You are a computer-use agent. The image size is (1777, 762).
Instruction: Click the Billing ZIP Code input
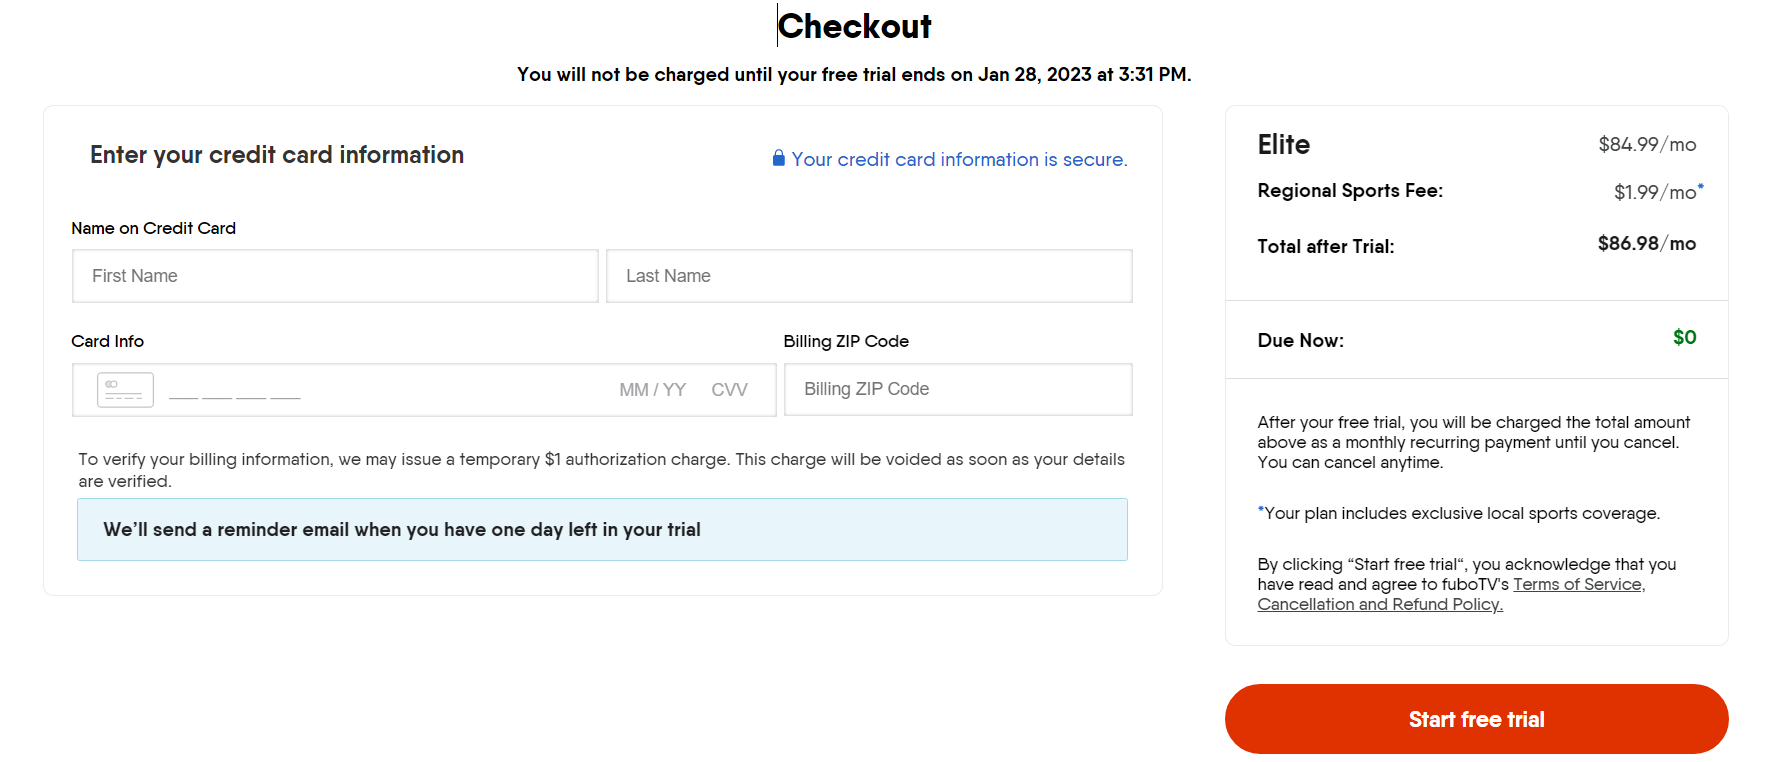click(958, 389)
